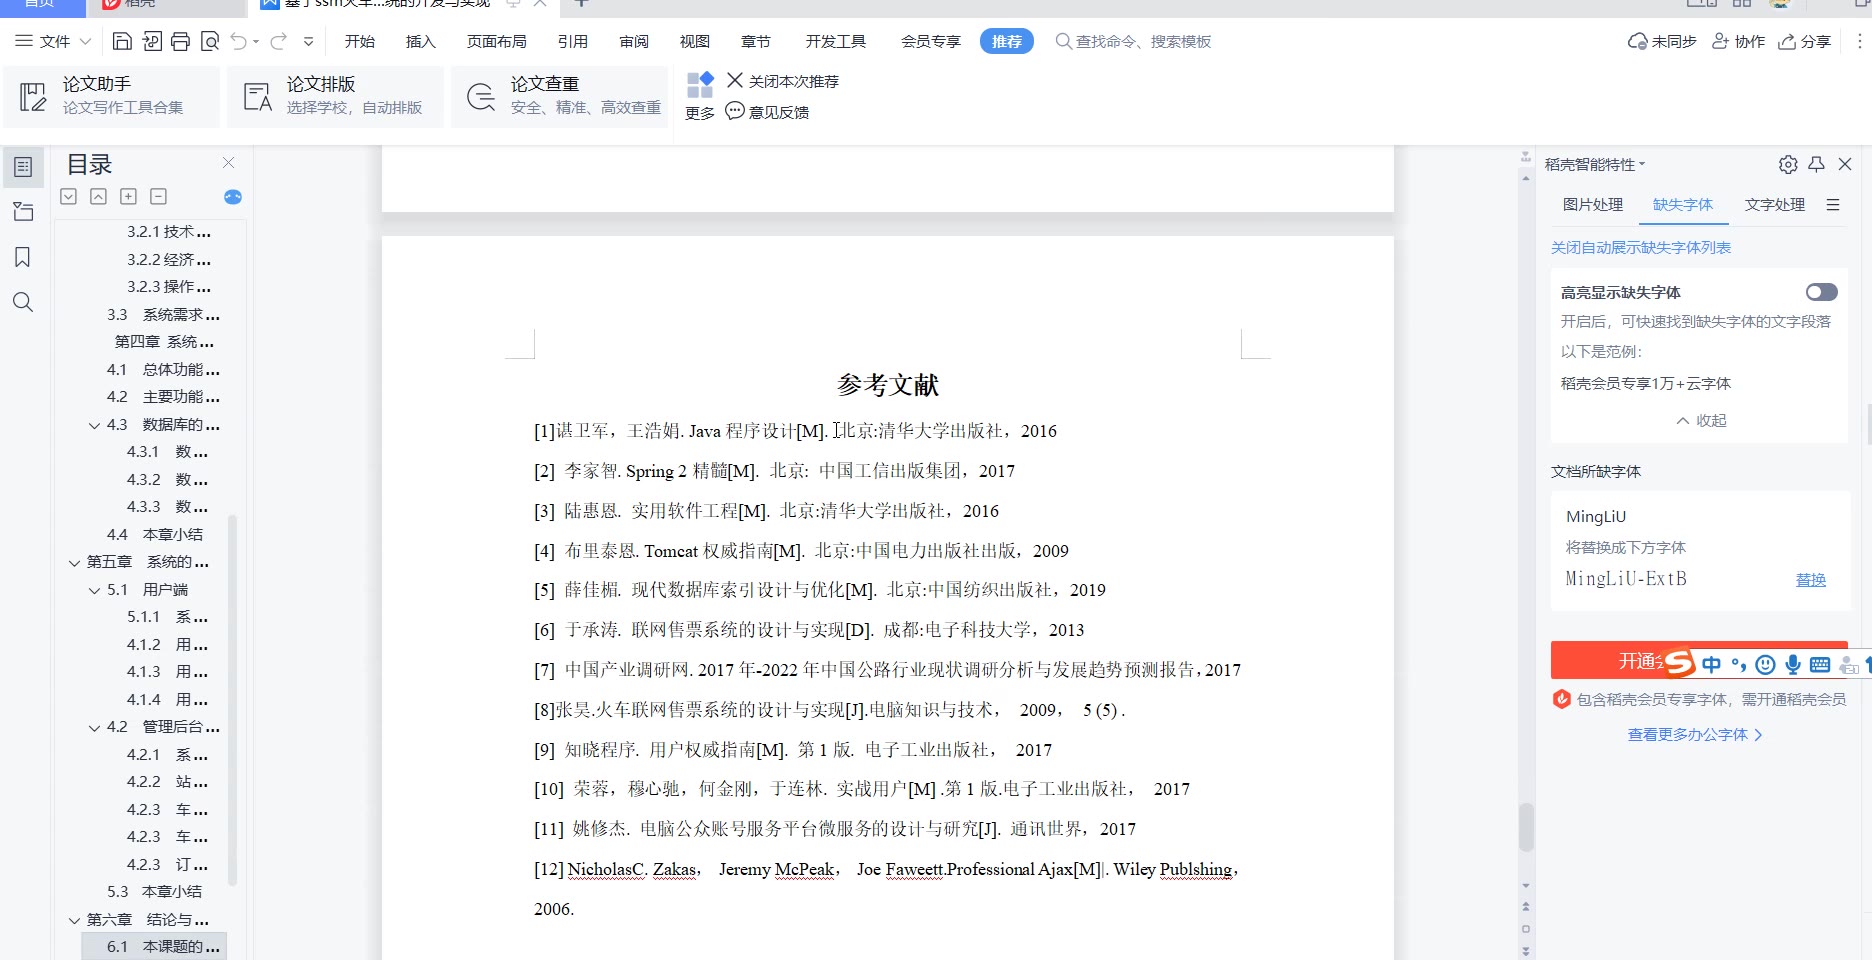The width and height of the screenshot is (1872, 960).
Task: Open the 开发工具 ribbon tab
Action: click(836, 41)
